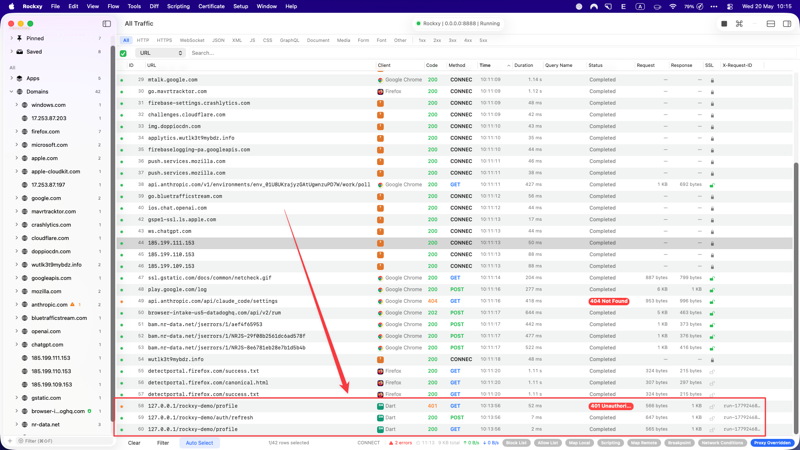Click the Domains globe icon
This screenshot has width=800, height=450.
pos(19,91)
